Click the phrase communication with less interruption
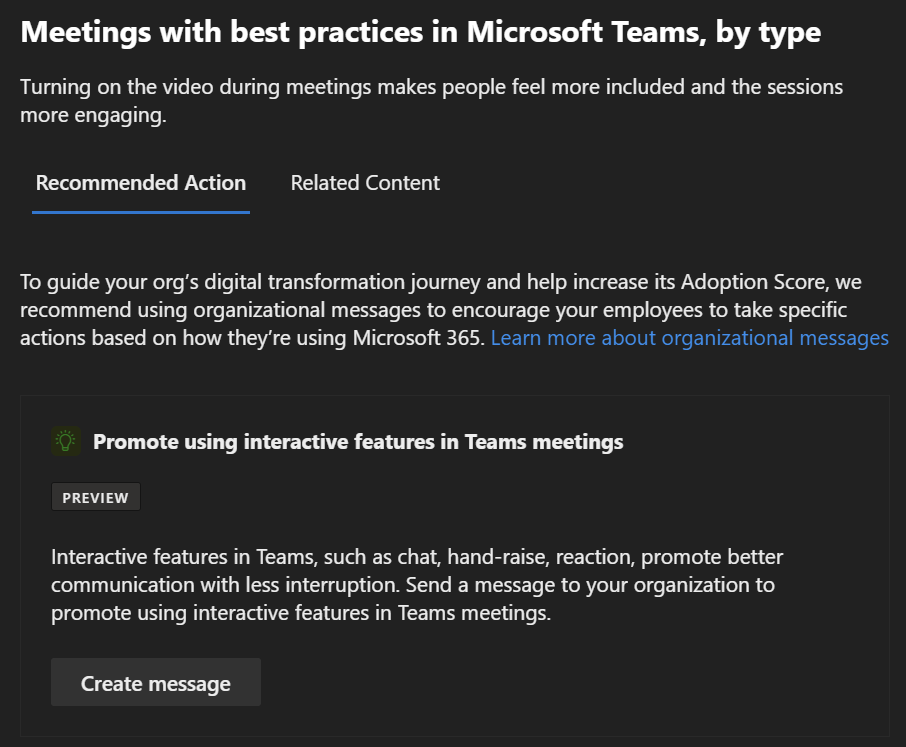The width and height of the screenshot is (906, 747). [x=225, y=585]
